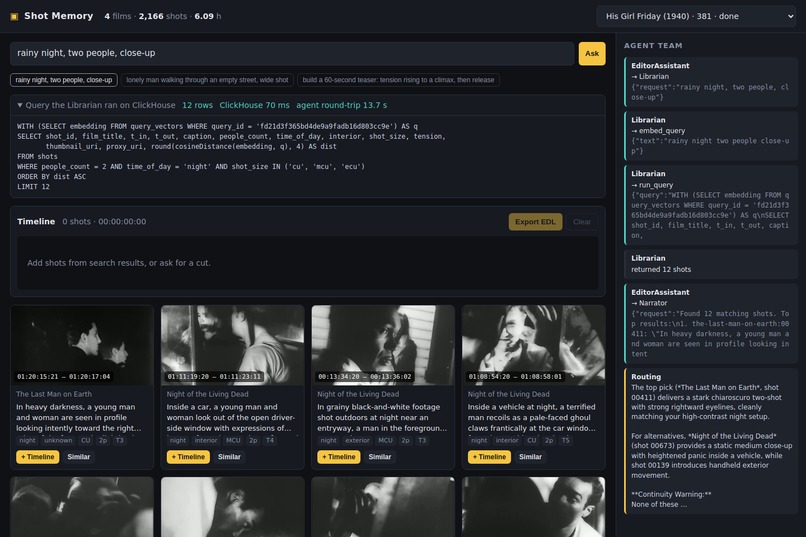Add the 'Inside a vehicle at night' shot to Timeline
The width and height of the screenshot is (806, 537).
click(489, 457)
